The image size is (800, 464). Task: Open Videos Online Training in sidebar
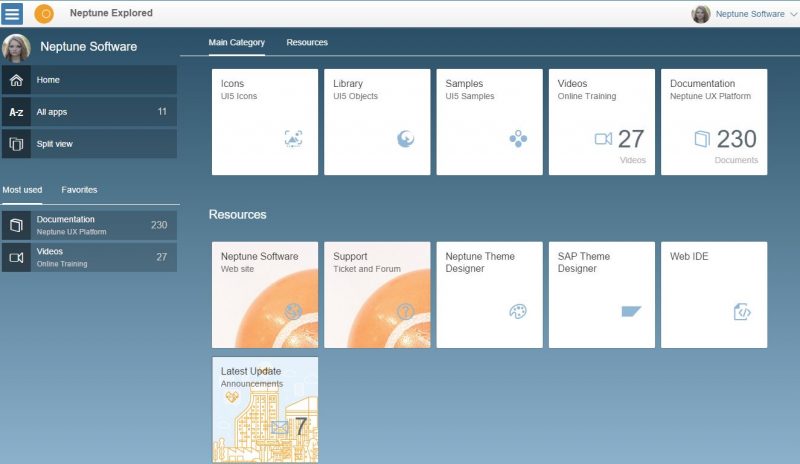[x=89, y=257]
